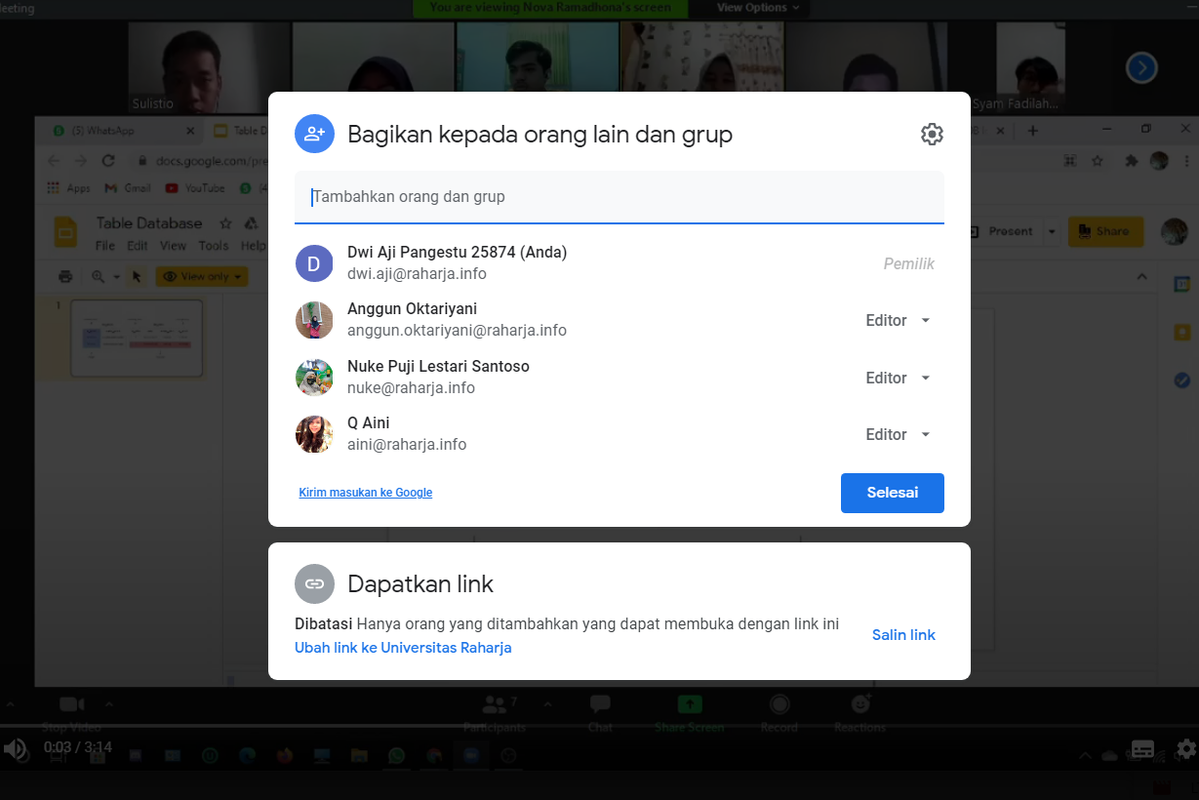Collapse the Slides menus with chevron

[1142, 277]
